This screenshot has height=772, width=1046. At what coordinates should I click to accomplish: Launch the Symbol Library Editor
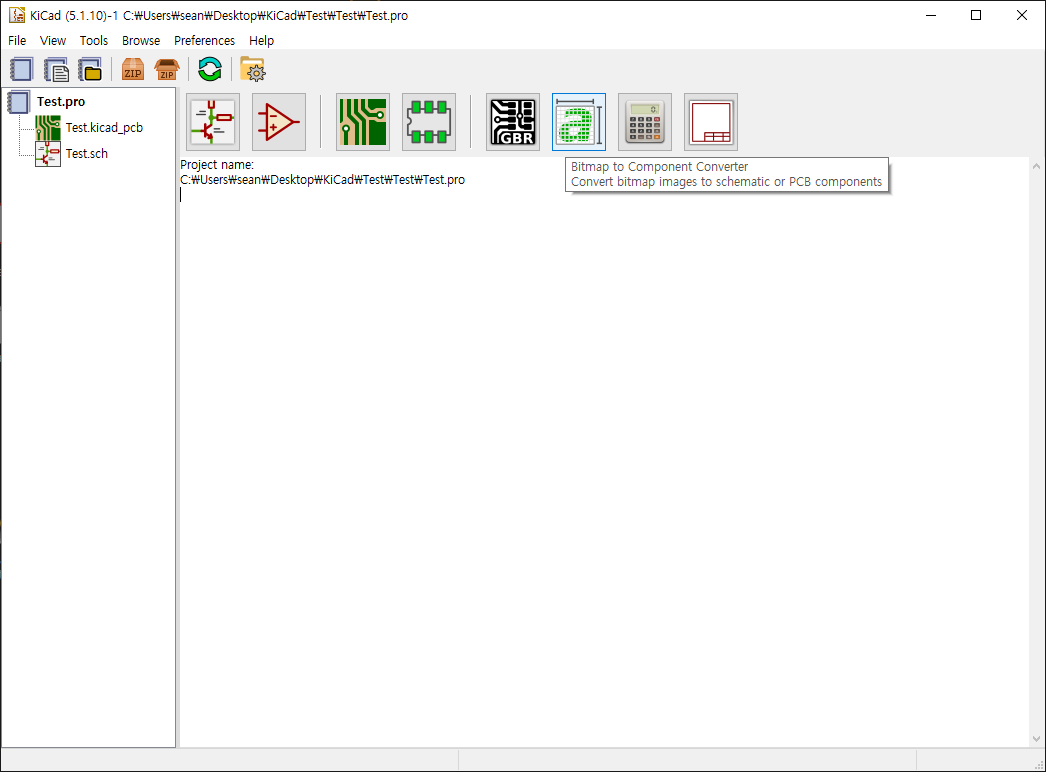pyautogui.click(x=279, y=122)
